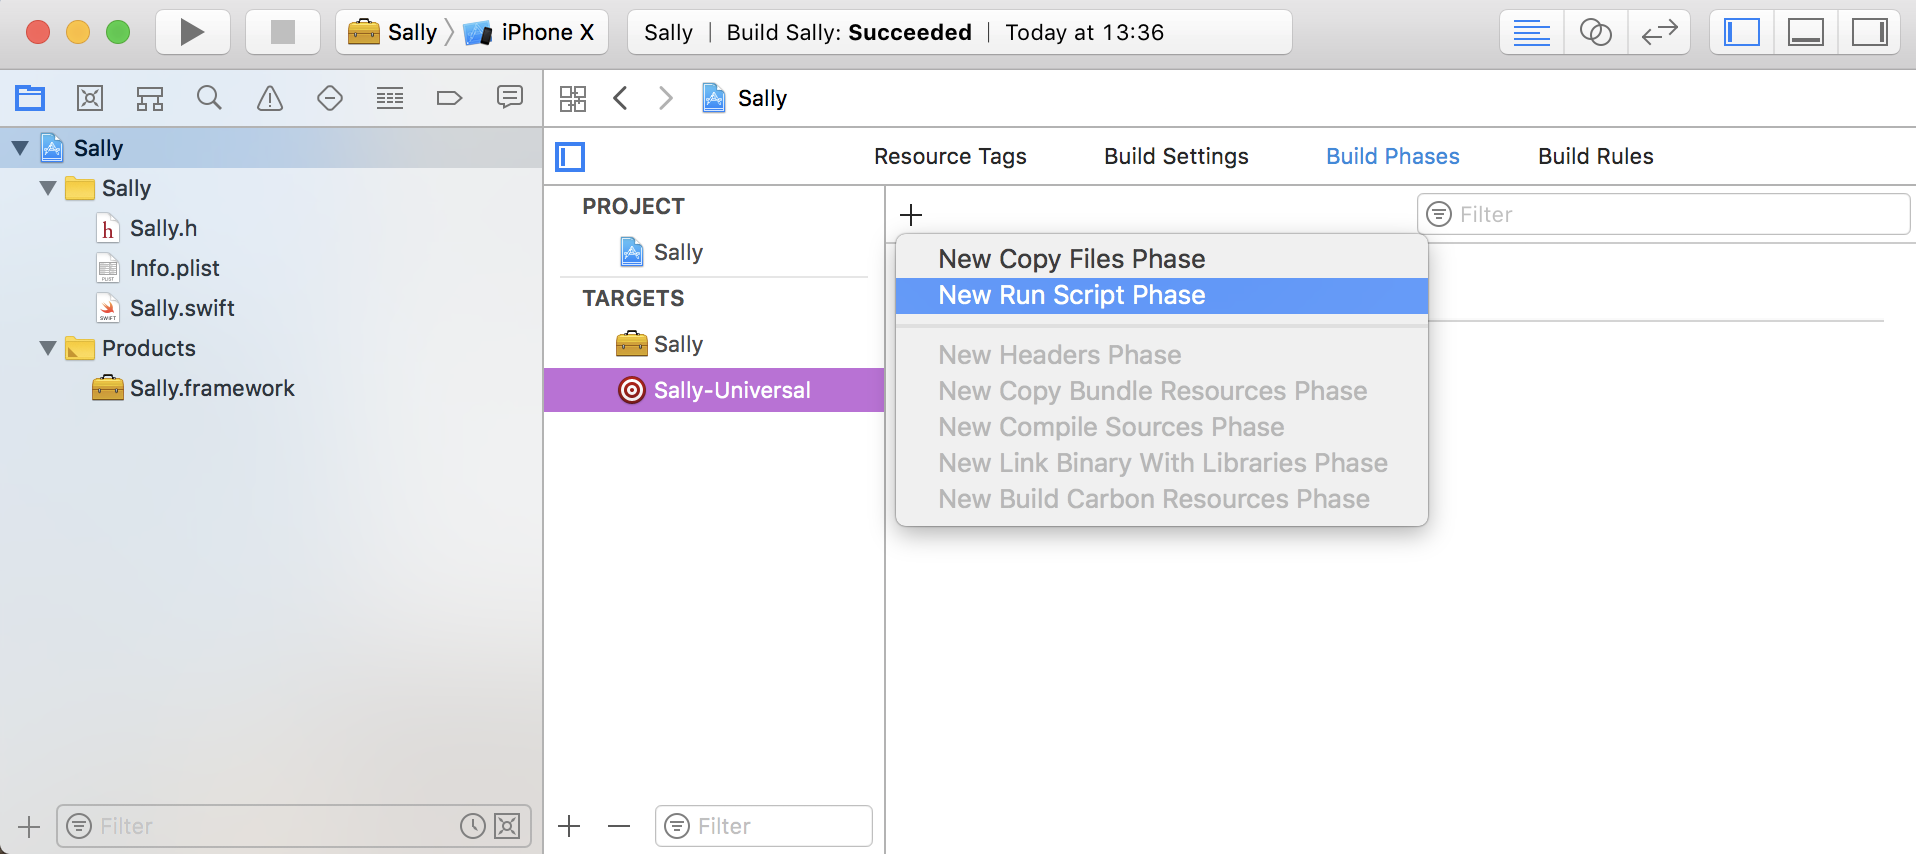
Task: Switch to the Build Settings tab
Action: [x=1176, y=156]
